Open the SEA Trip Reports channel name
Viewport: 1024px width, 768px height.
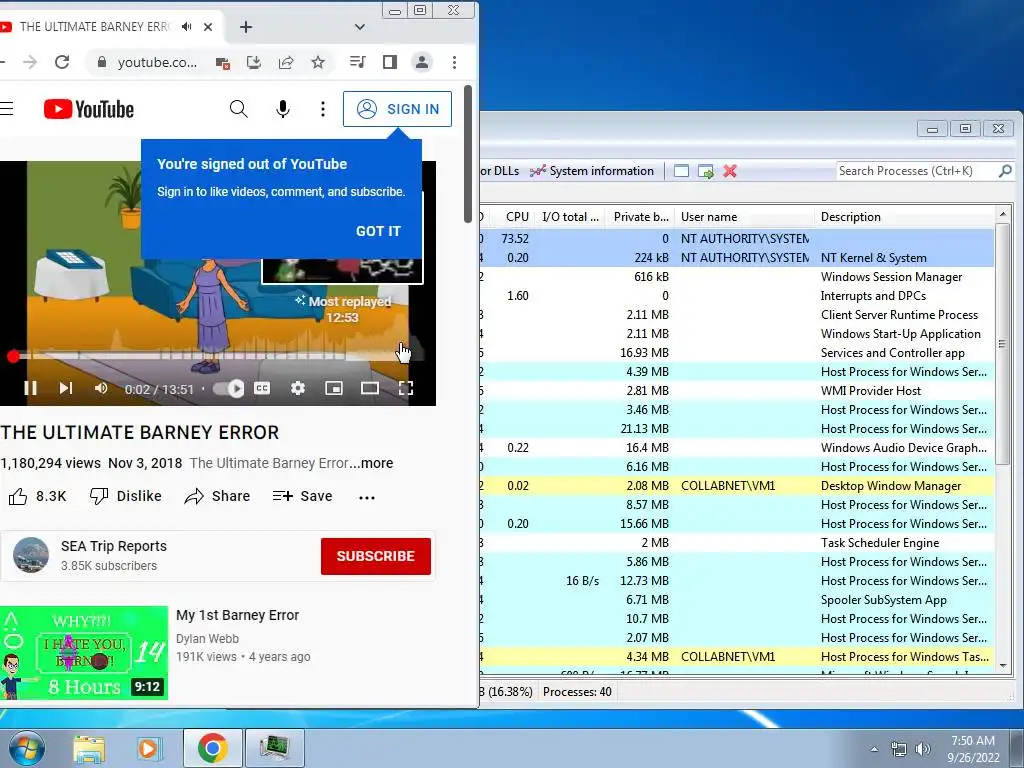tap(114, 546)
